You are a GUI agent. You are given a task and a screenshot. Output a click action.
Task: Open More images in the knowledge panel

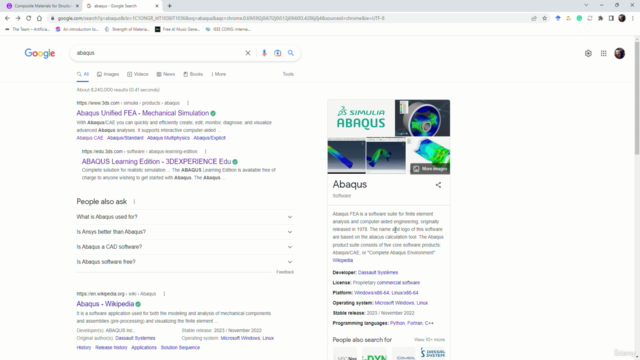[x=430, y=169]
